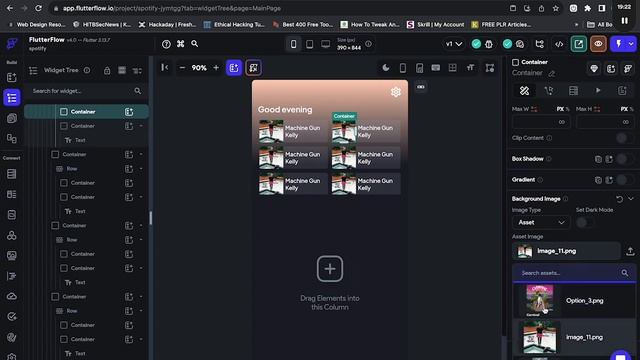The image size is (640, 360).
Task: Select the desktop device preview icon
Action: (x=325, y=44)
